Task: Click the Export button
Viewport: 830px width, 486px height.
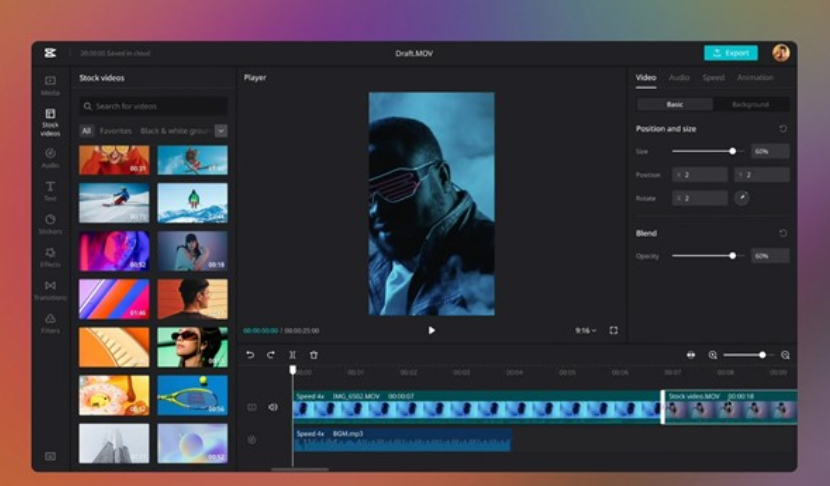Action: point(730,53)
